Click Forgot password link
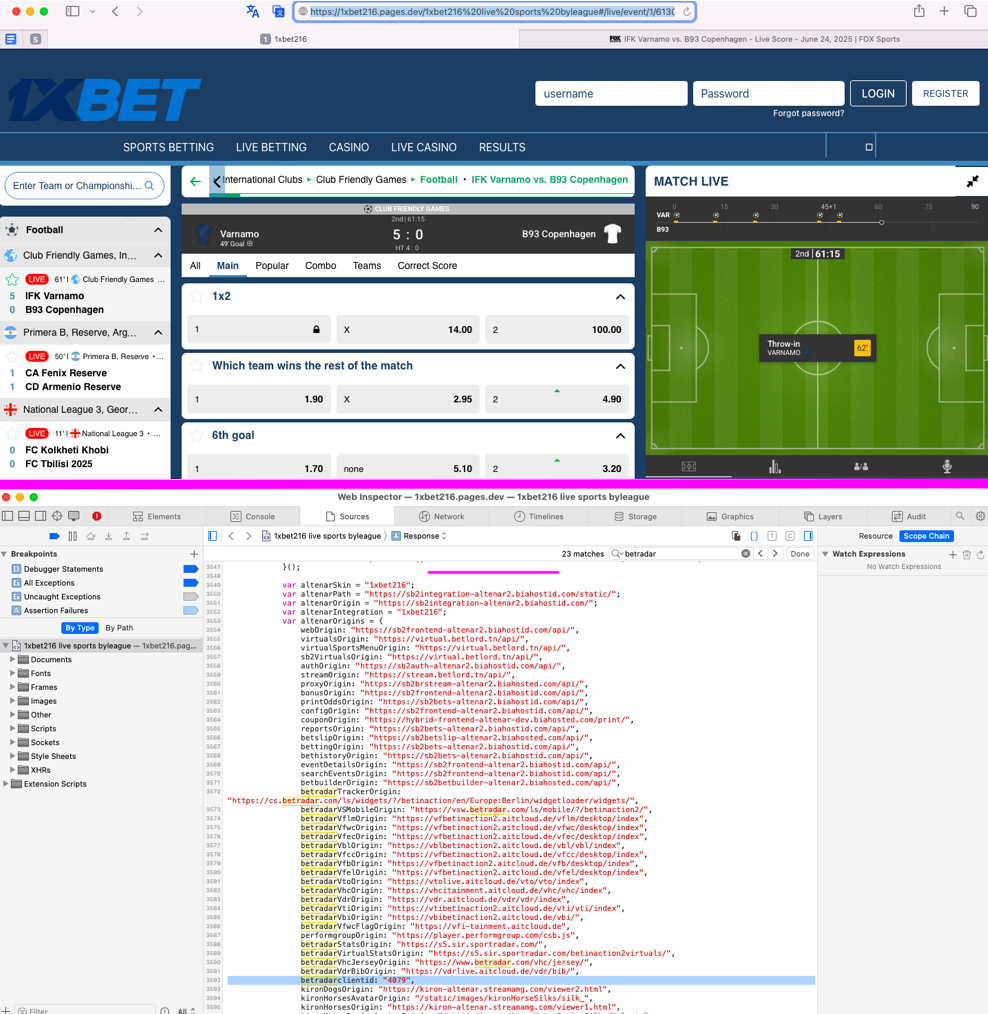 coord(808,113)
